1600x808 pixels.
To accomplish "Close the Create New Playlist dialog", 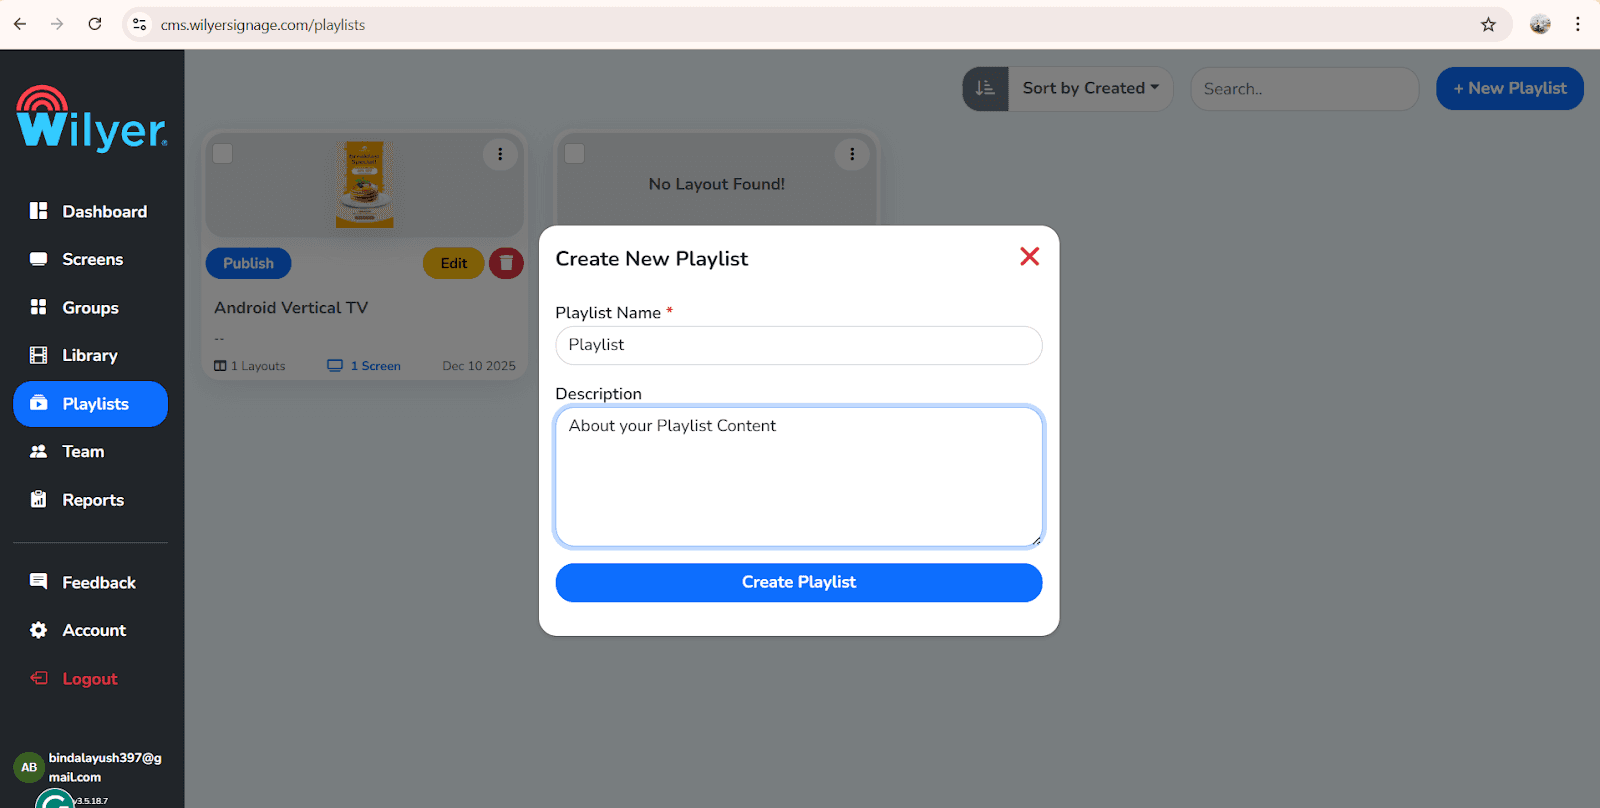I will point(1029,257).
